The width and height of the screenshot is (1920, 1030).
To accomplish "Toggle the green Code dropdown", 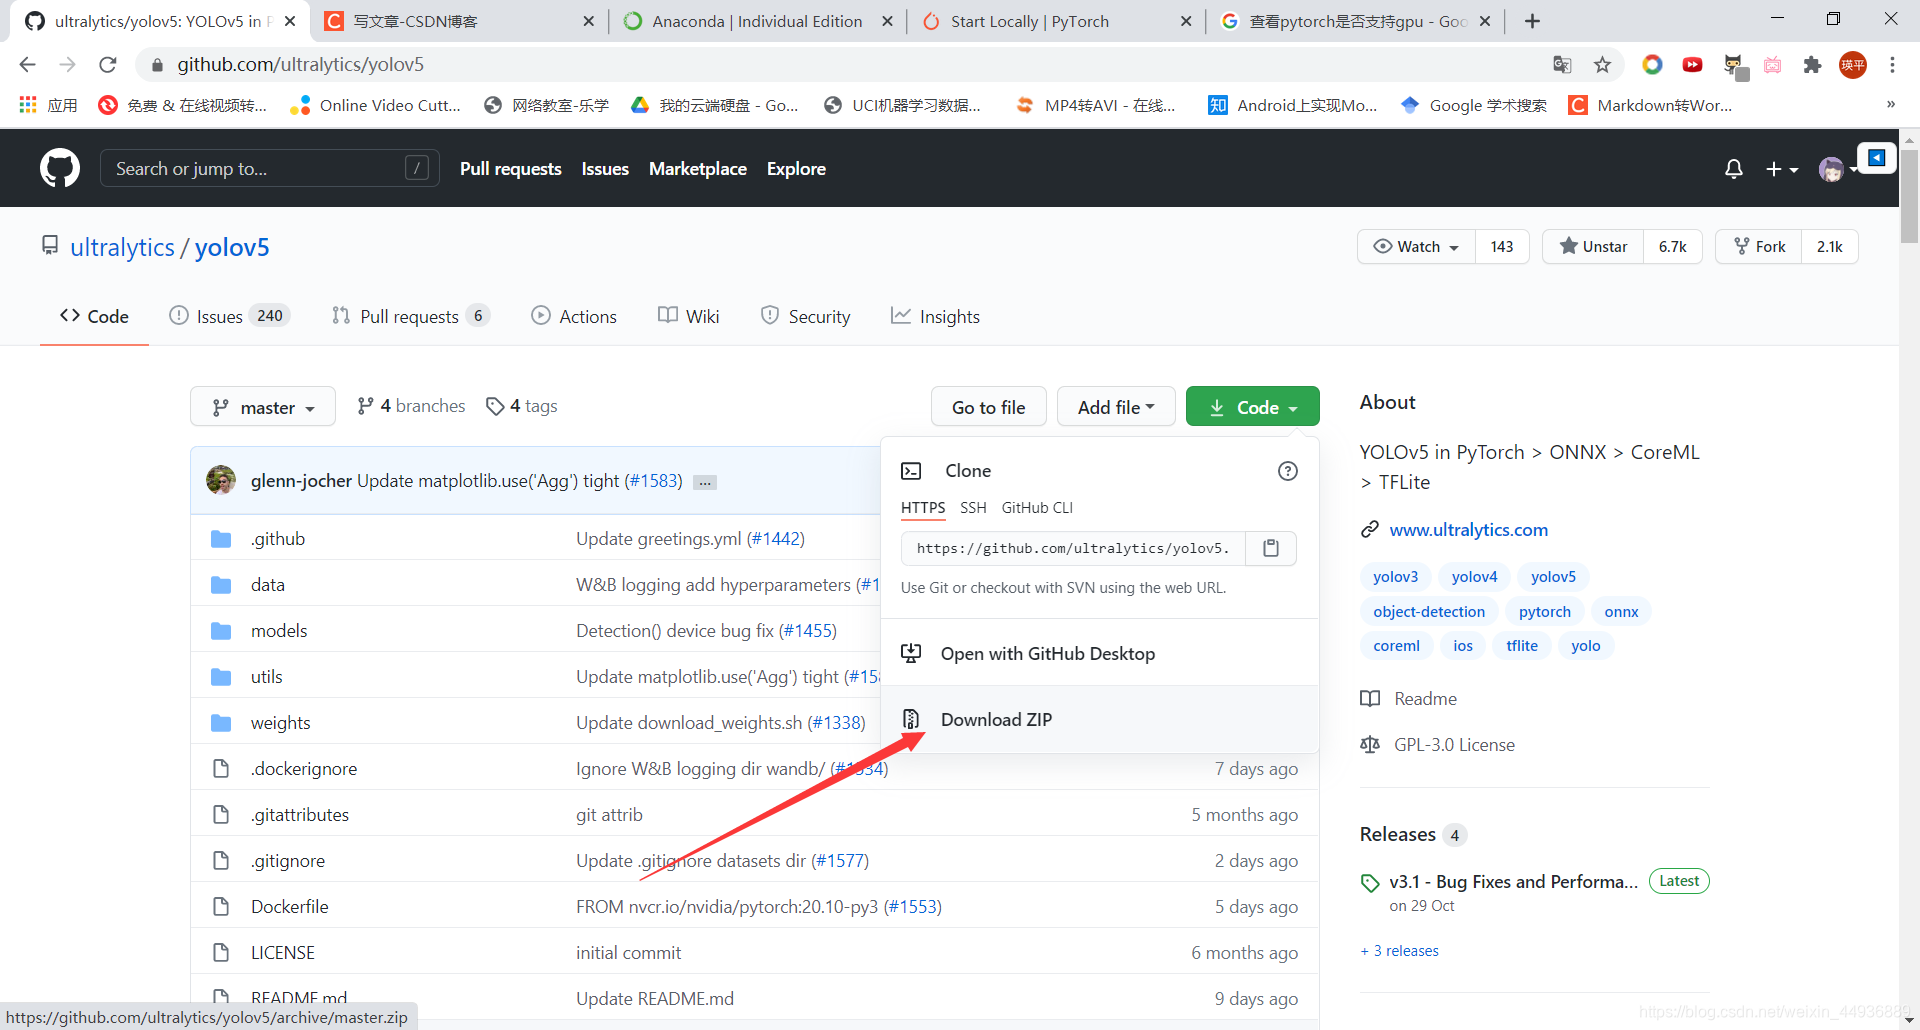I will [1253, 407].
